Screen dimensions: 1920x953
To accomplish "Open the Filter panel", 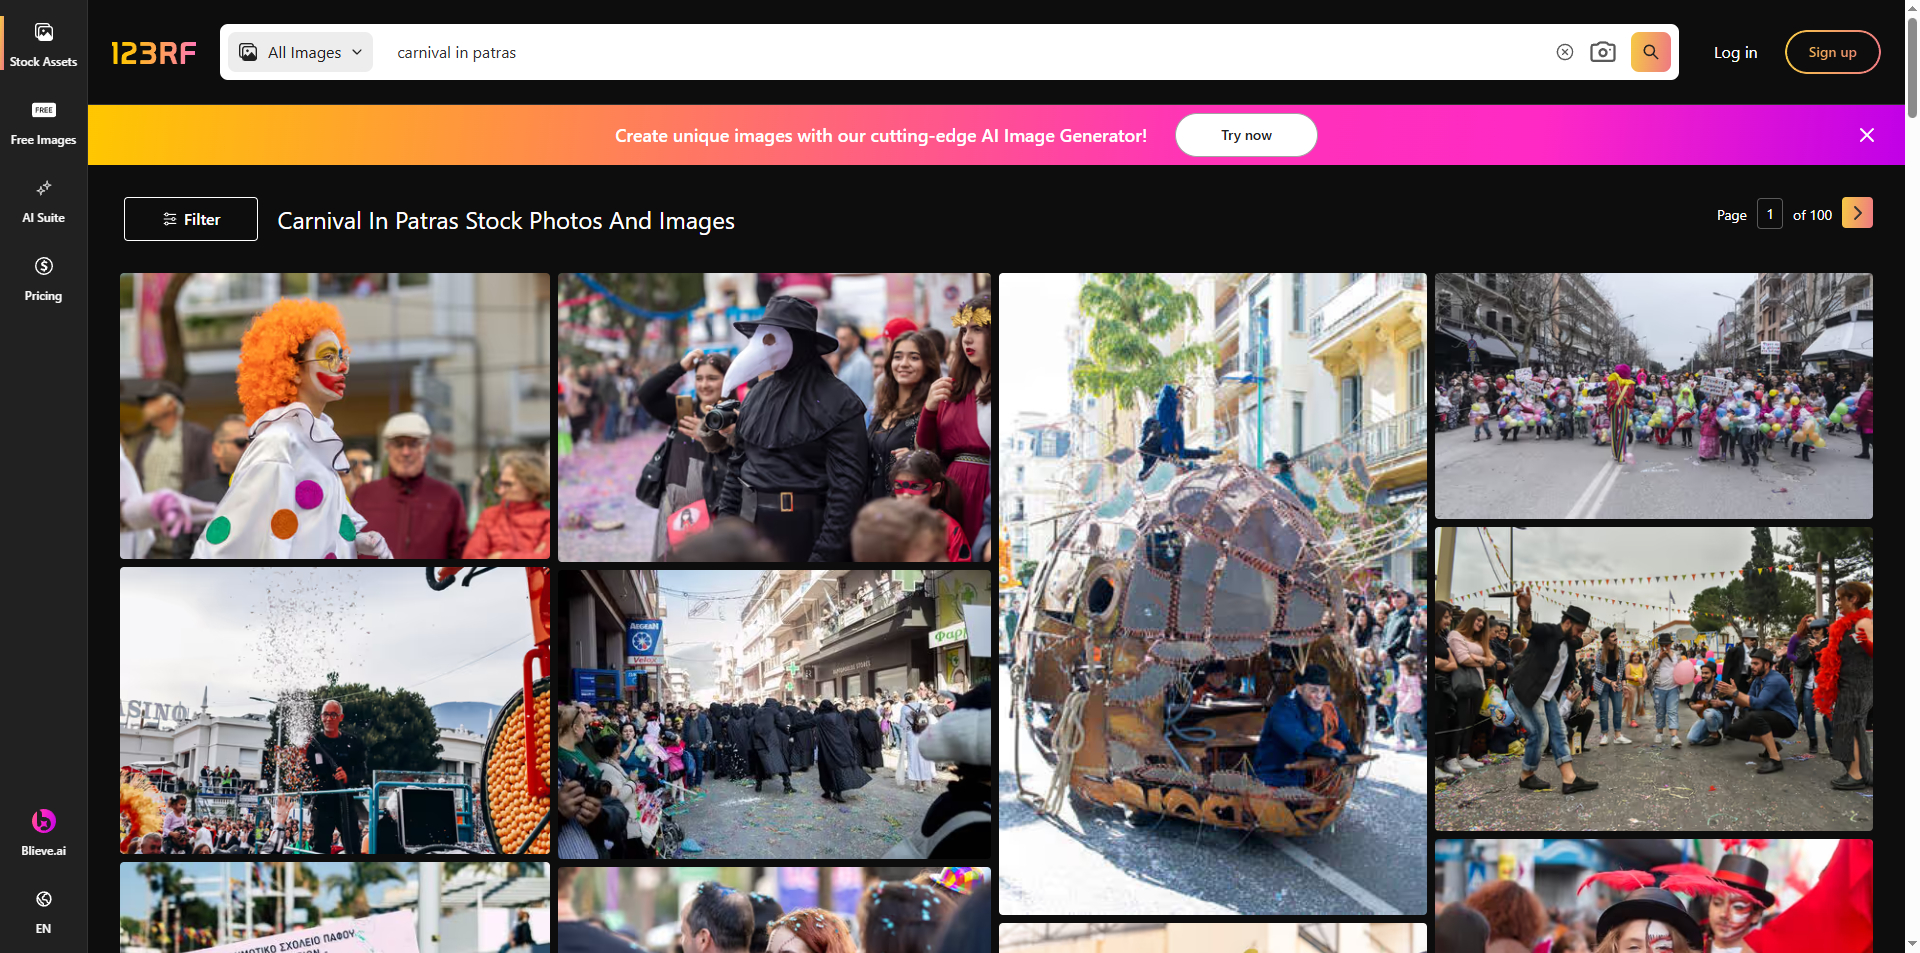I will click(x=191, y=219).
